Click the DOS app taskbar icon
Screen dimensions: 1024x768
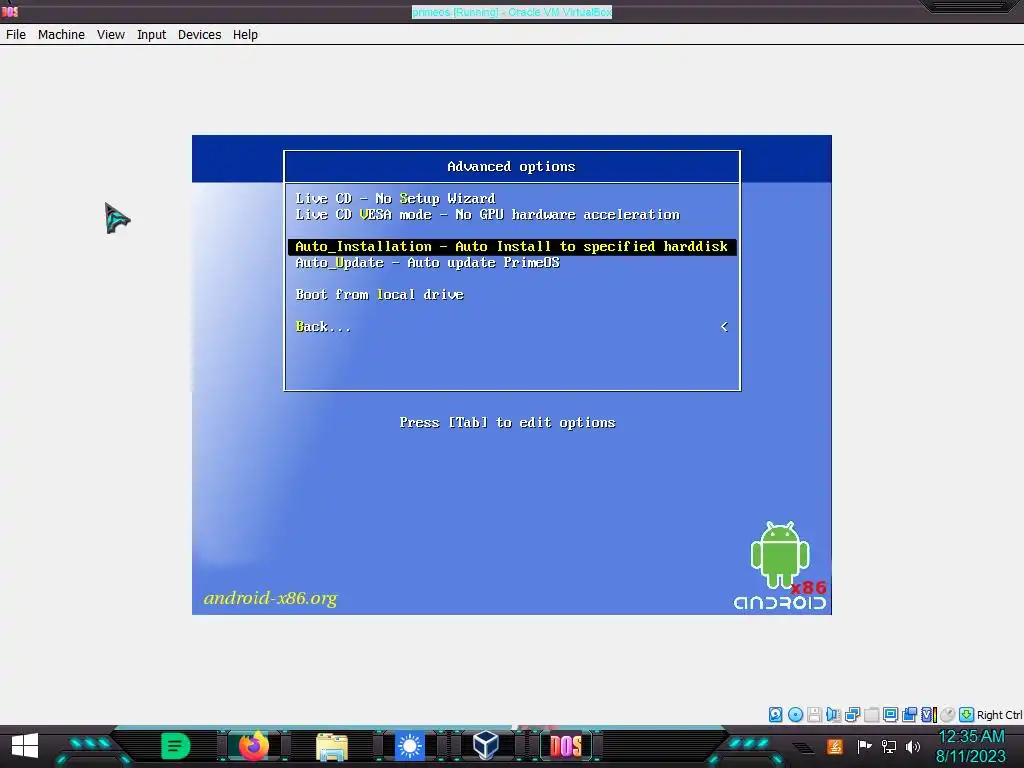tap(566, 746)
